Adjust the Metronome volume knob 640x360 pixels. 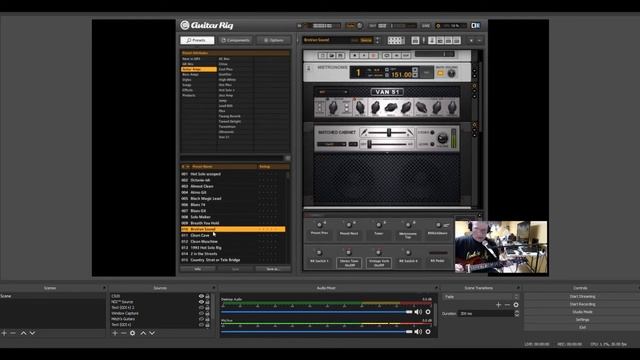pos(451,73)
